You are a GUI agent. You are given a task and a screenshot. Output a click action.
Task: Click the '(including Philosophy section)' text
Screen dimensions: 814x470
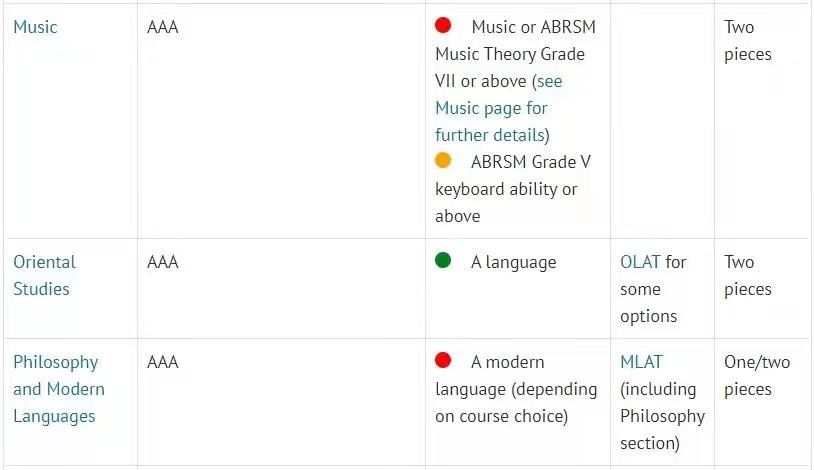pos(662,416)
